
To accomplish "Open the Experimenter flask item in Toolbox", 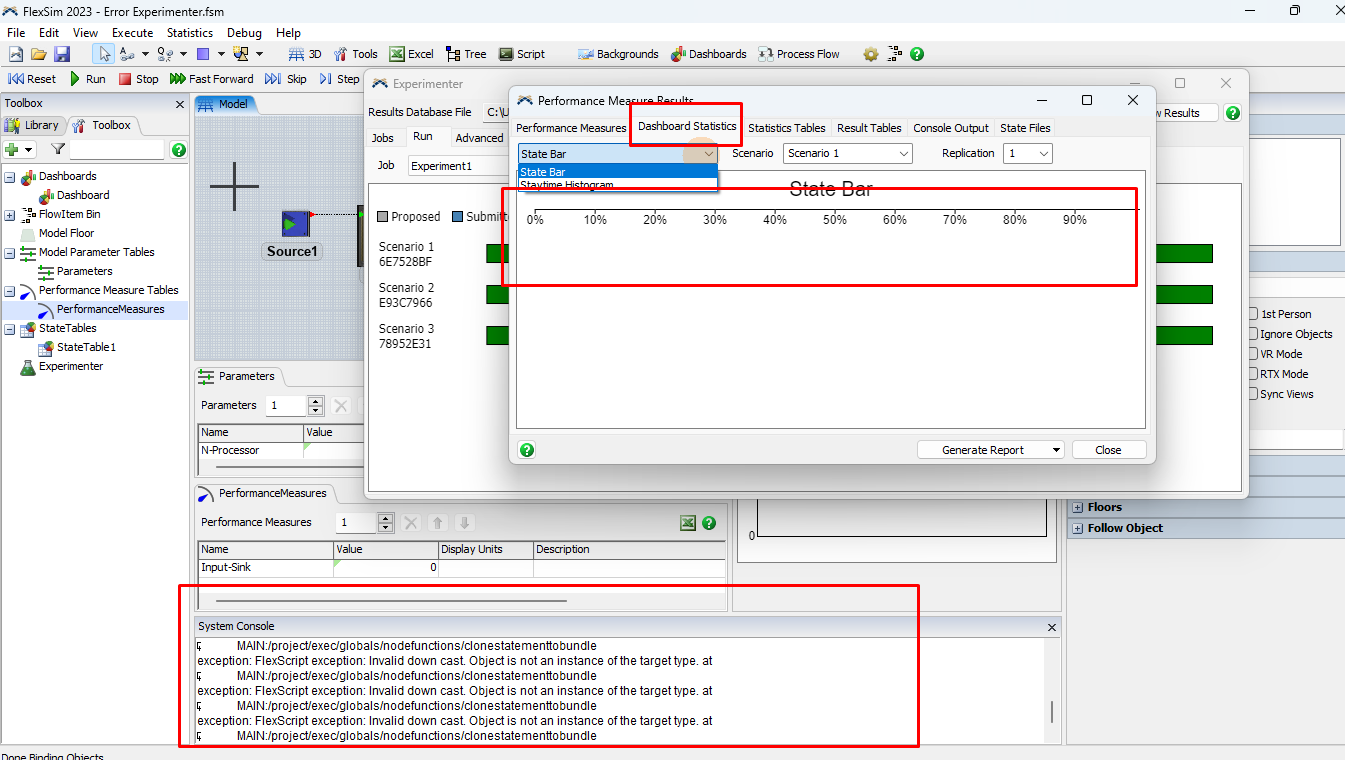I will click(x=70, y=366).
